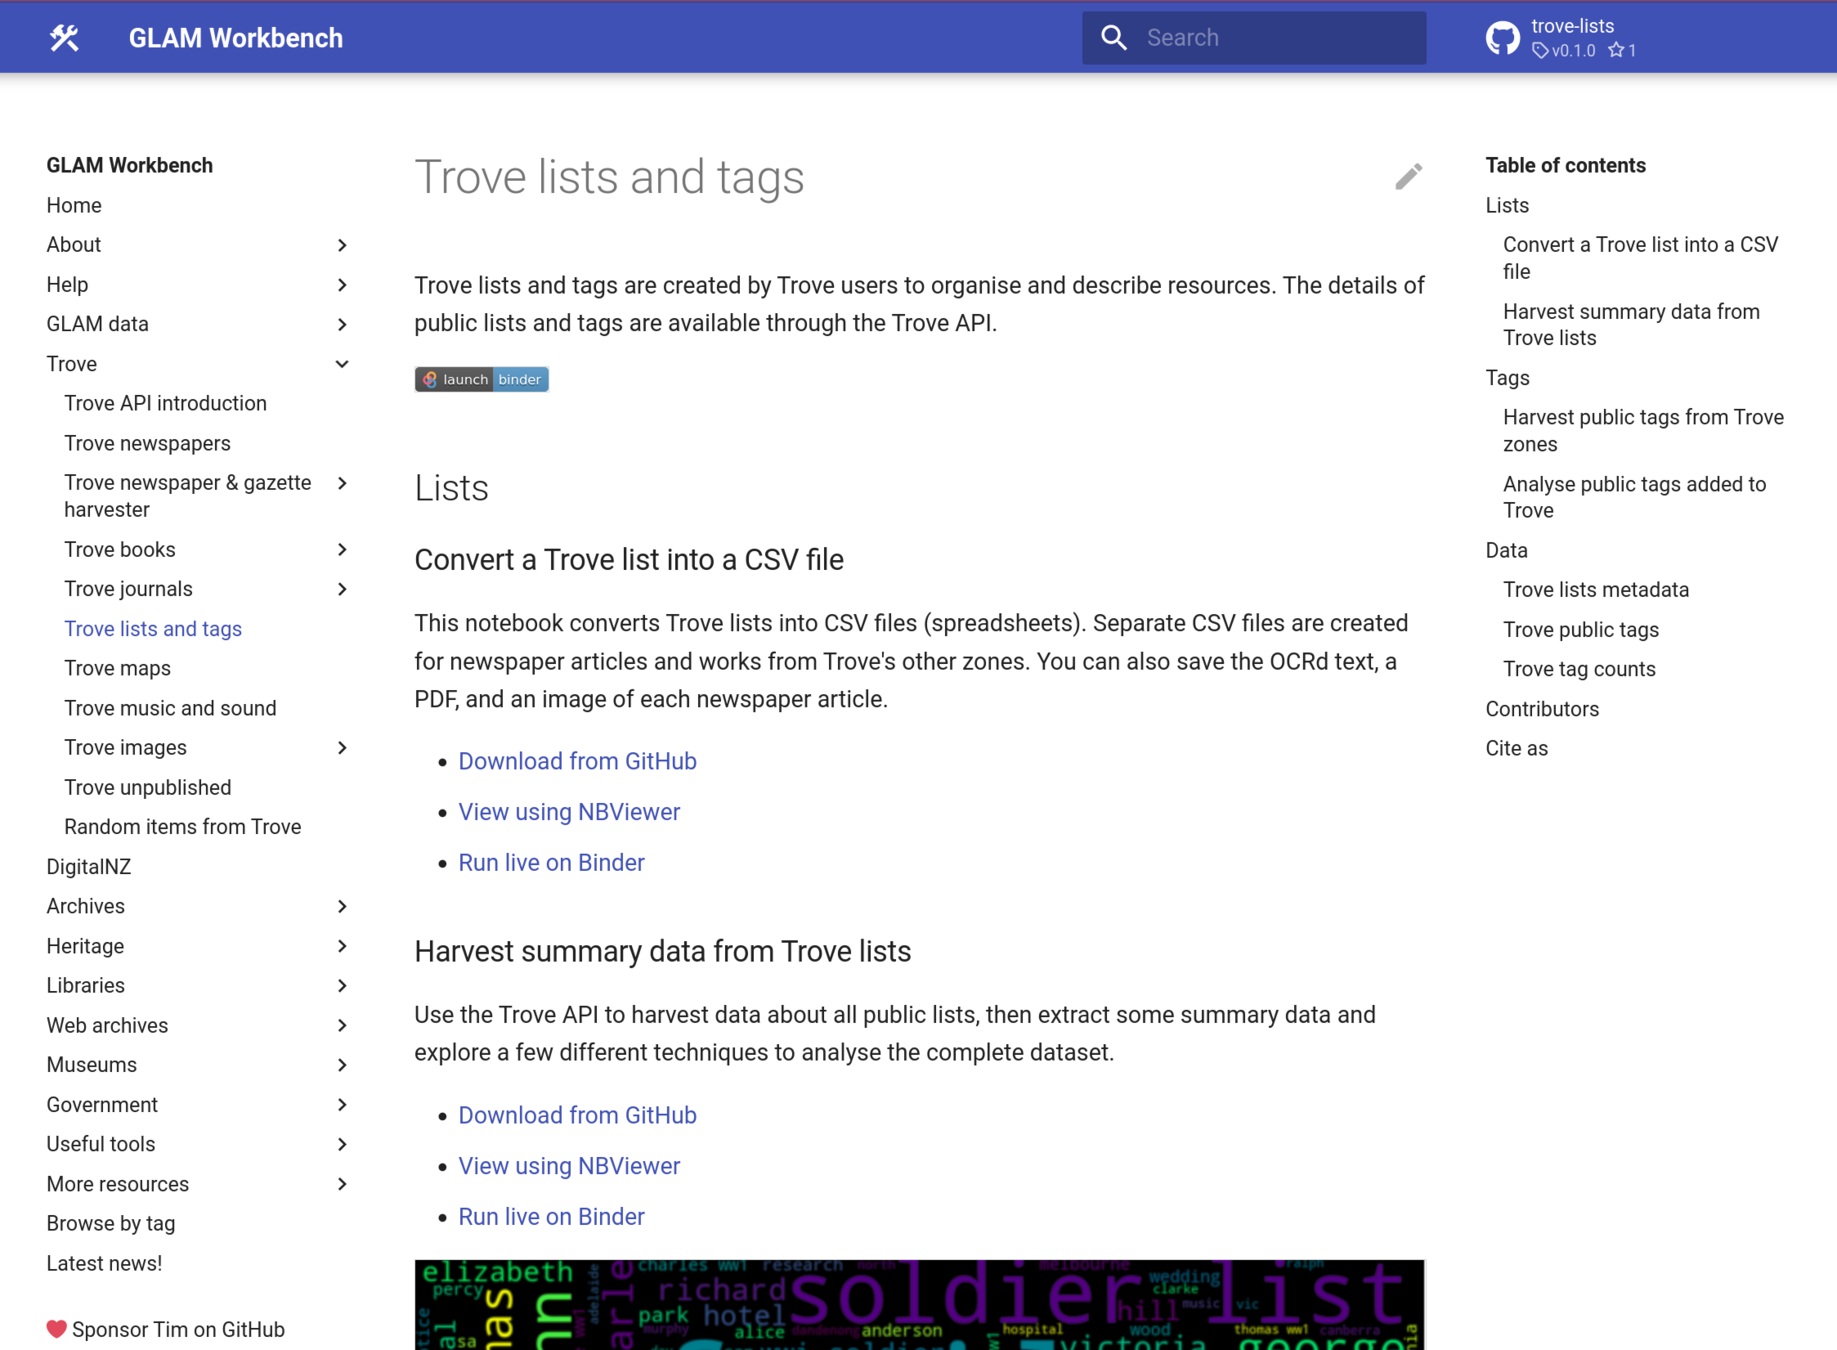This screenshot has height=1350, width=1837.
Task: Jump to Trove public tags in contents
Action: click(x=1580, y=629)
